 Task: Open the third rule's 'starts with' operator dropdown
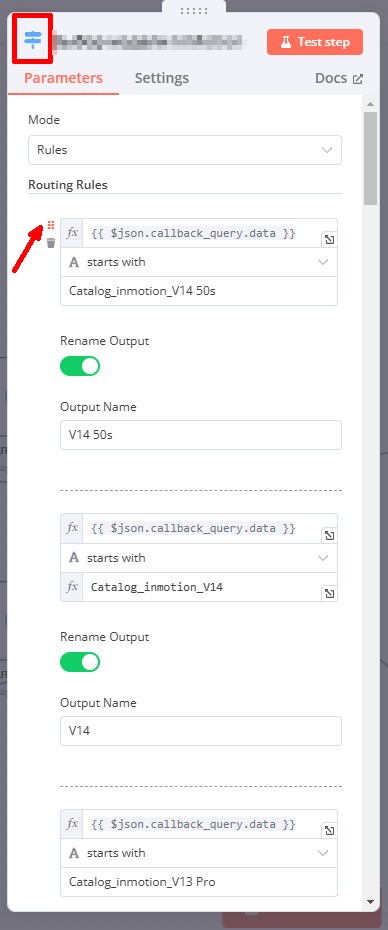point(199,853)
